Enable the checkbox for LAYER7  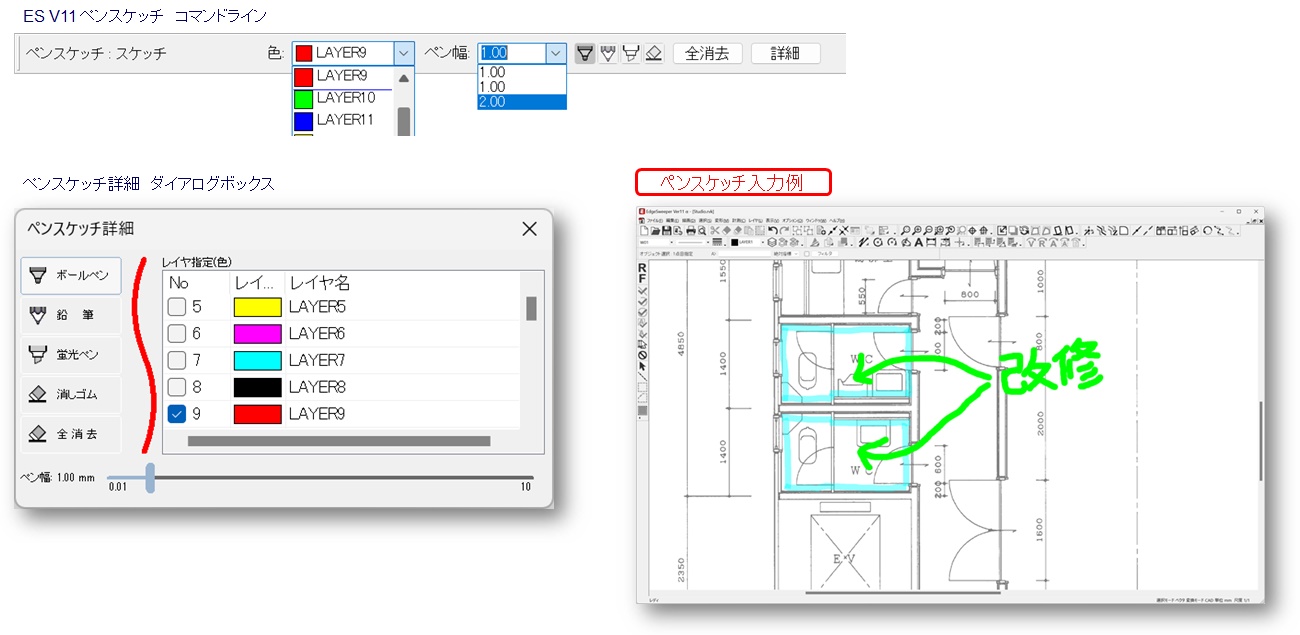click(177, 360)
